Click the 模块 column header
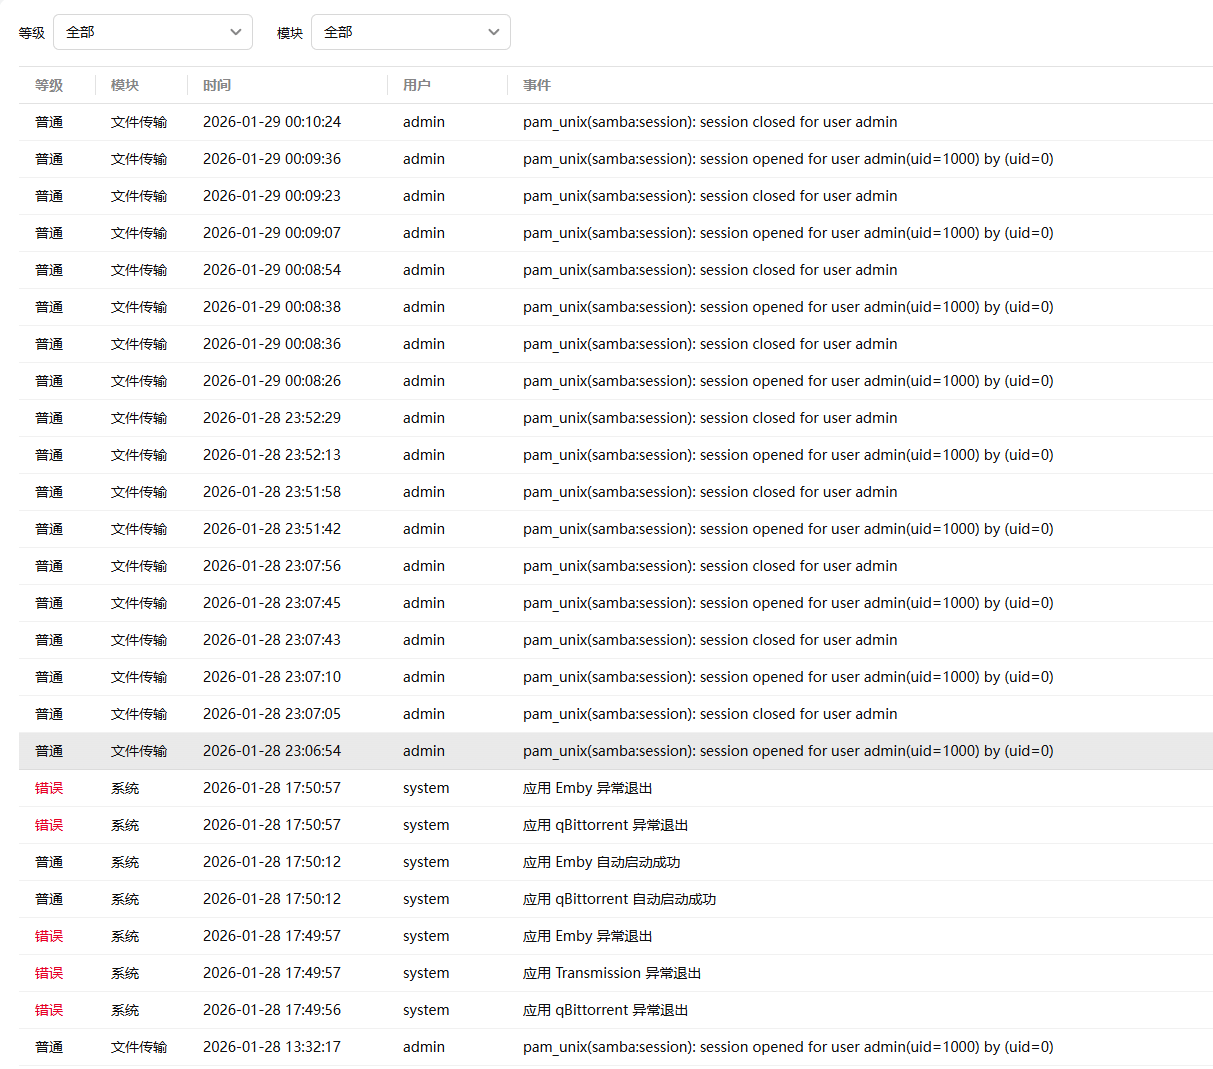The height and width of the screenshot is (1069, 1213). tap(125, 85)
